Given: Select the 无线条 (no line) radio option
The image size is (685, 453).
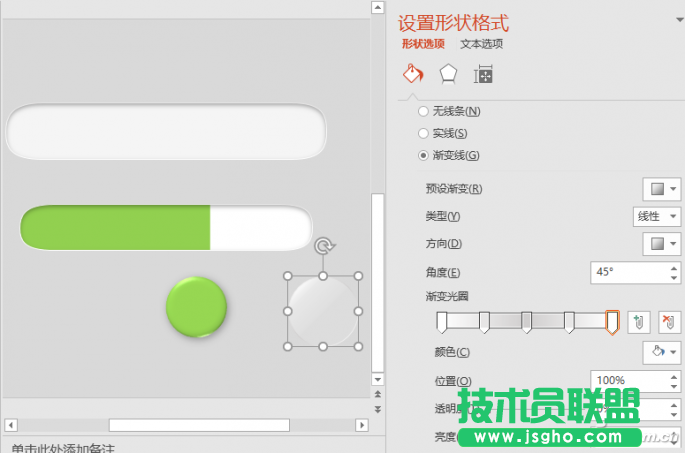Looking at the screenshot, I should [424, 111].
